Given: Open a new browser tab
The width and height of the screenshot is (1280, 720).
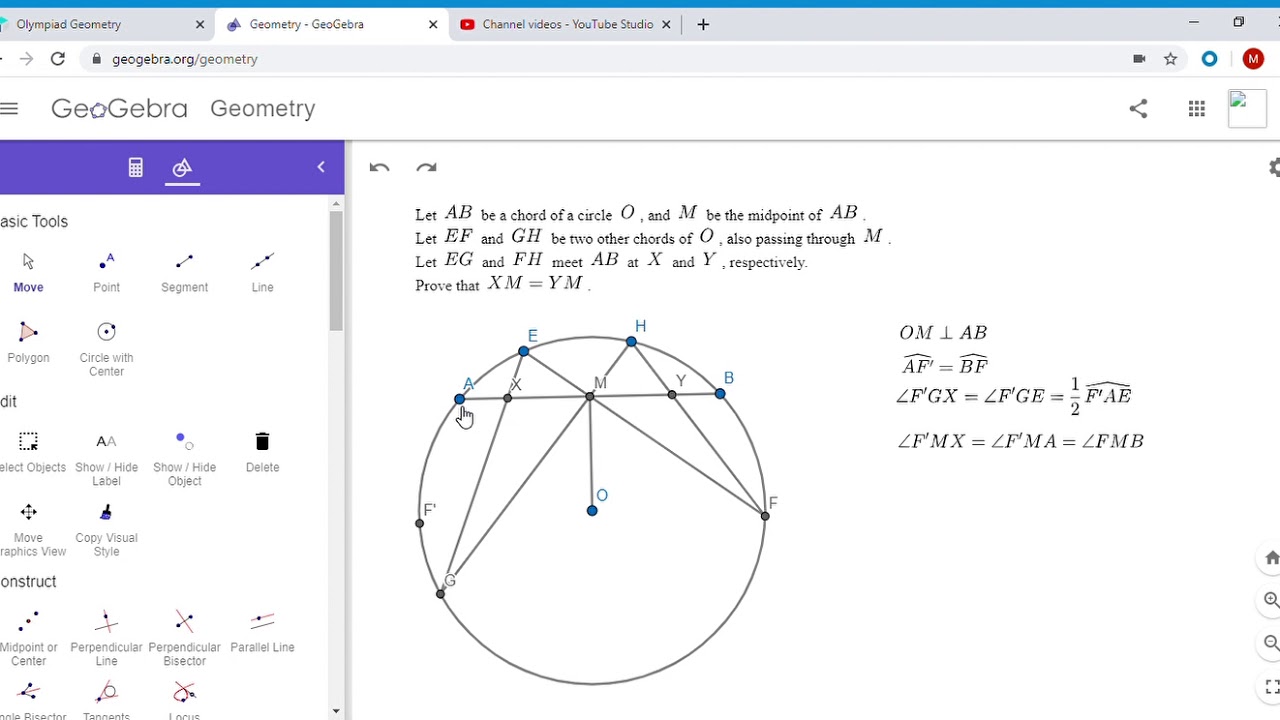Looking at the screenshot, I should (x=703, y=24).
